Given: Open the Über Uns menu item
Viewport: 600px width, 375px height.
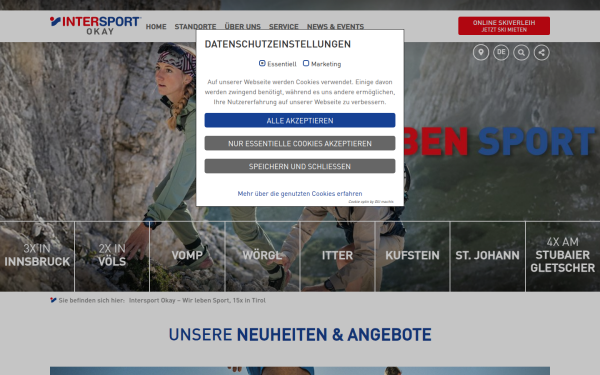Looking at the screenshot, I should tap(243, 27).
